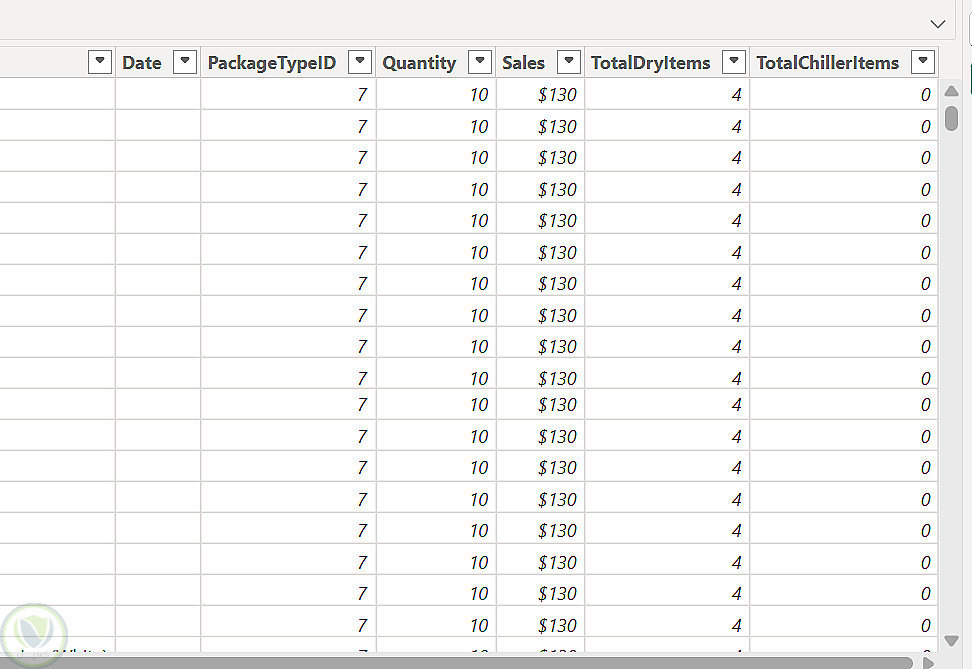Select first row Sales cell $130
Image resolution: width=972 pixels, height=669 pixels.
pyautogui.click(x=540, y=94)
